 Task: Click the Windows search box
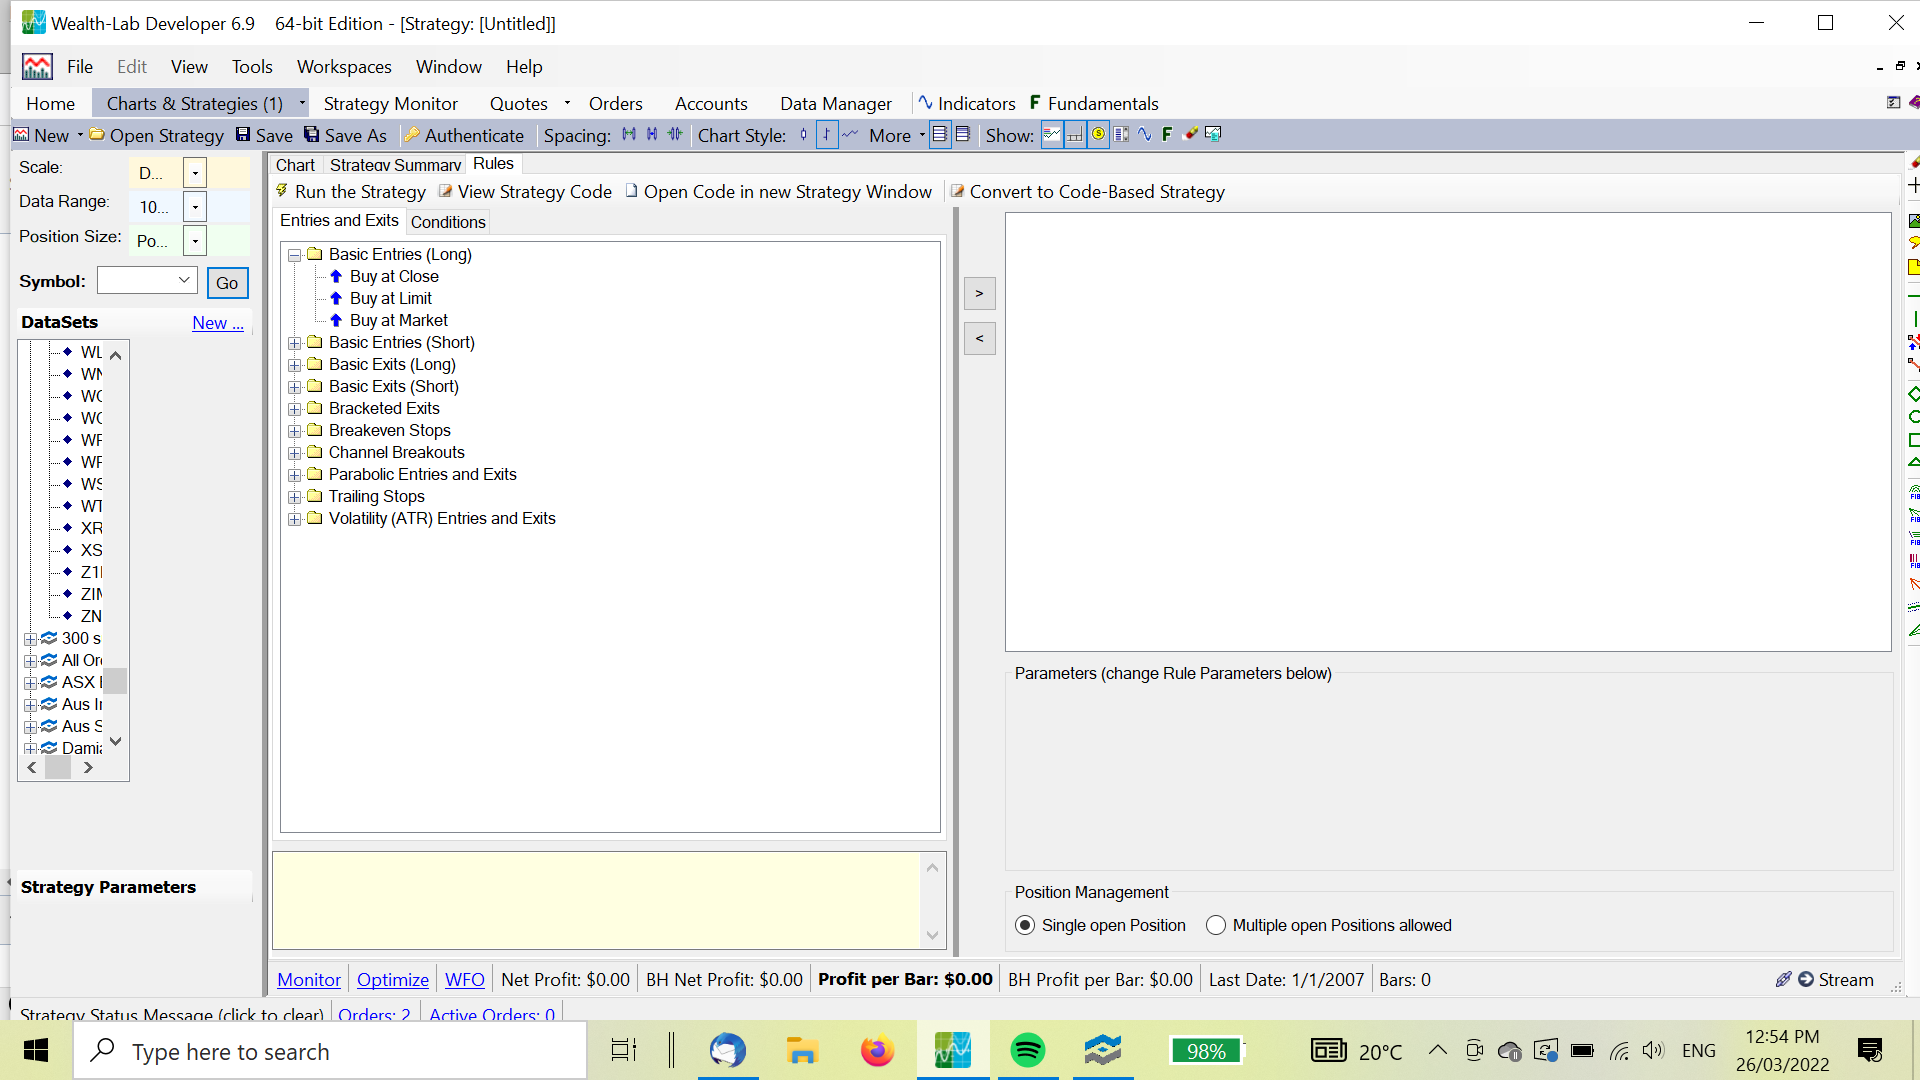pos(330,1051)
